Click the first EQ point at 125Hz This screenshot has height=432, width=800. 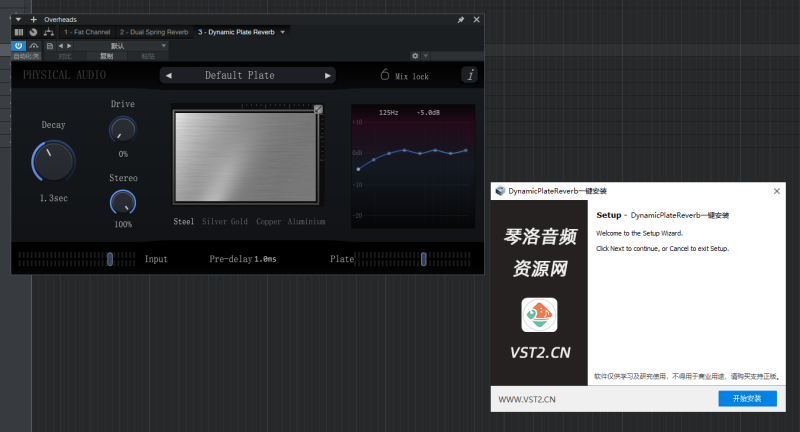358,169
